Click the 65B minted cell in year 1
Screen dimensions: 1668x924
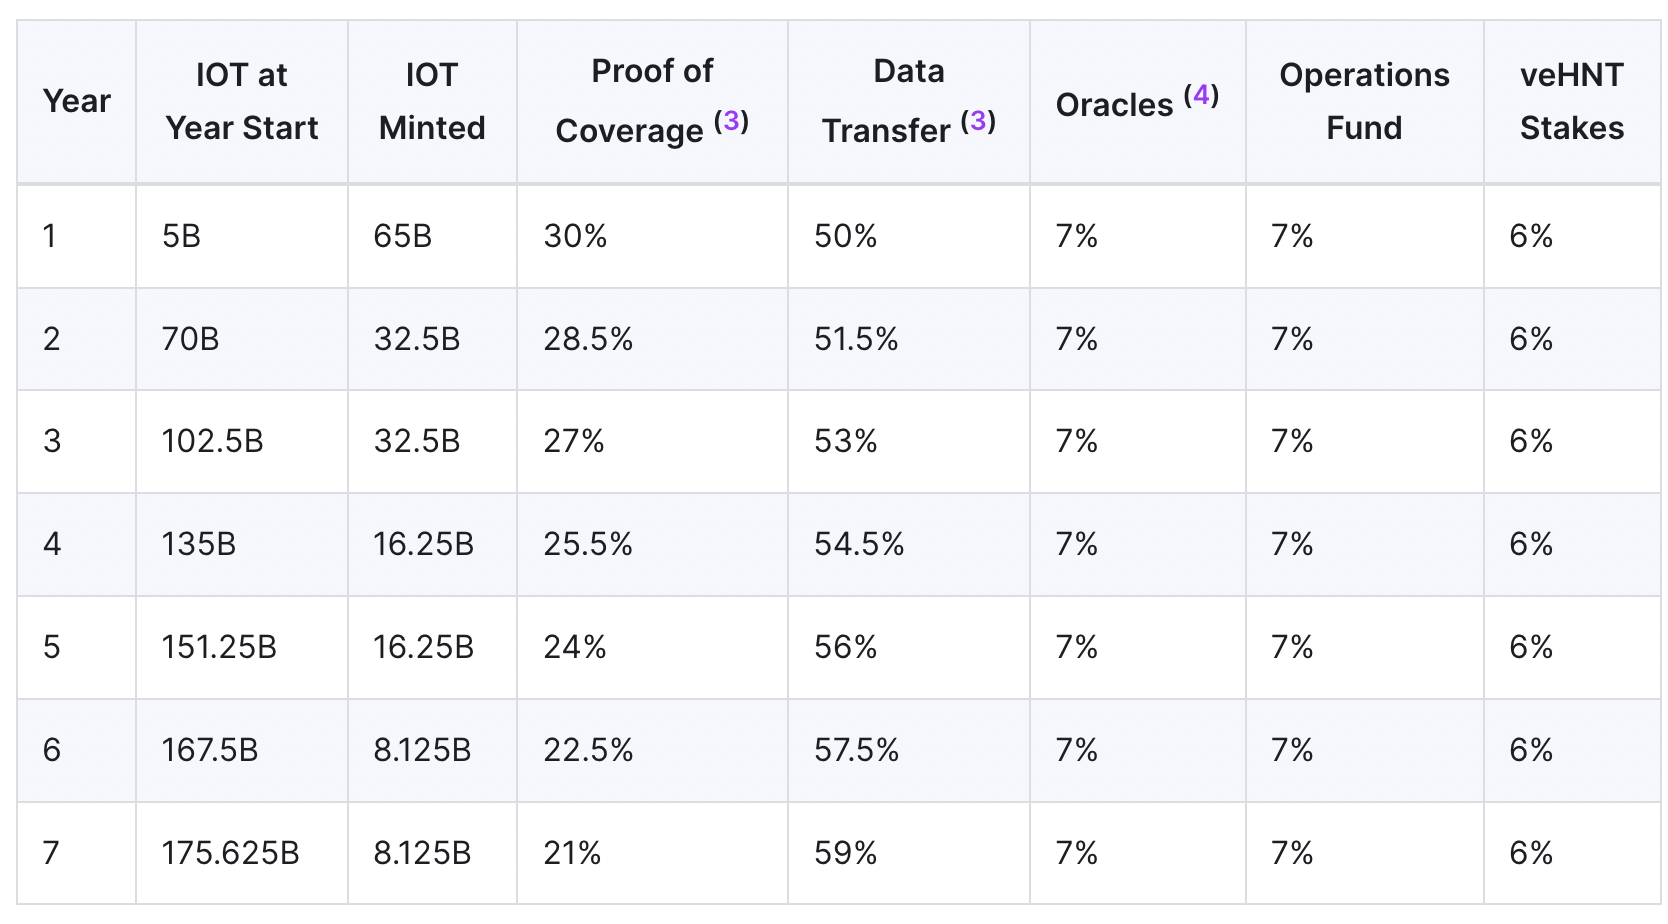coord(403,236)
